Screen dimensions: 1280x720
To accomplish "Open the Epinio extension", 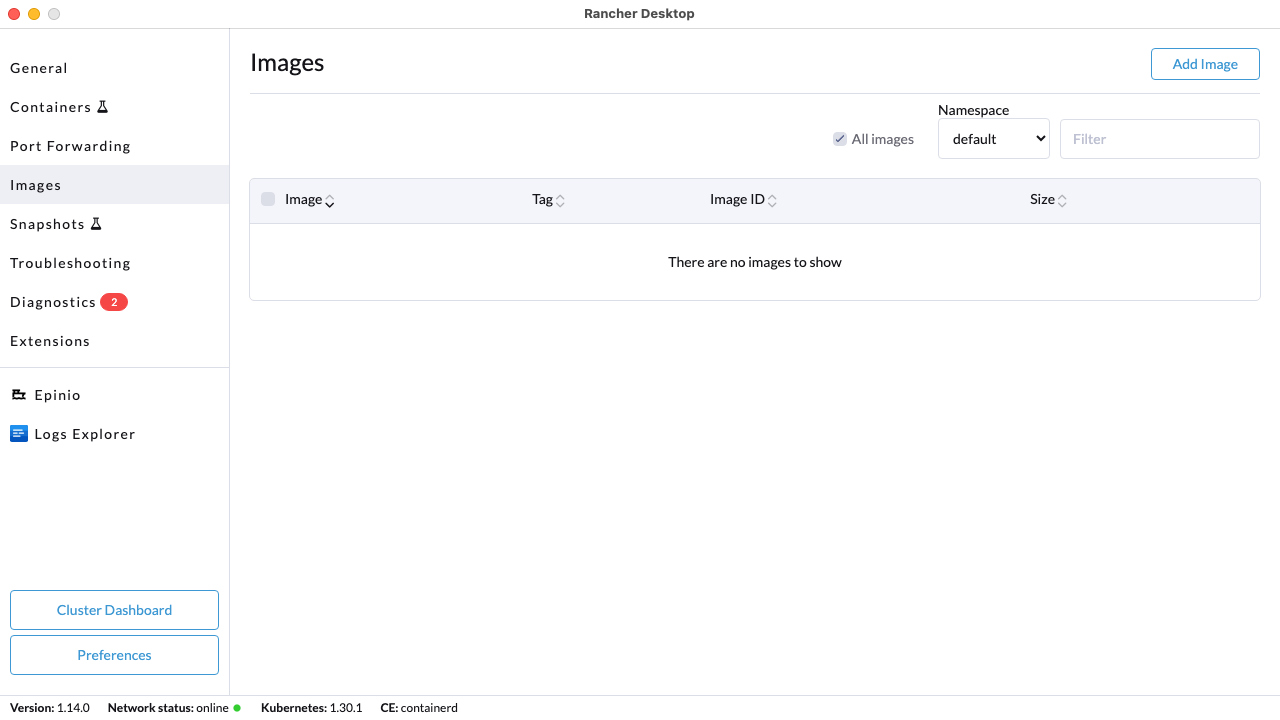I will [x=114, y=395].
